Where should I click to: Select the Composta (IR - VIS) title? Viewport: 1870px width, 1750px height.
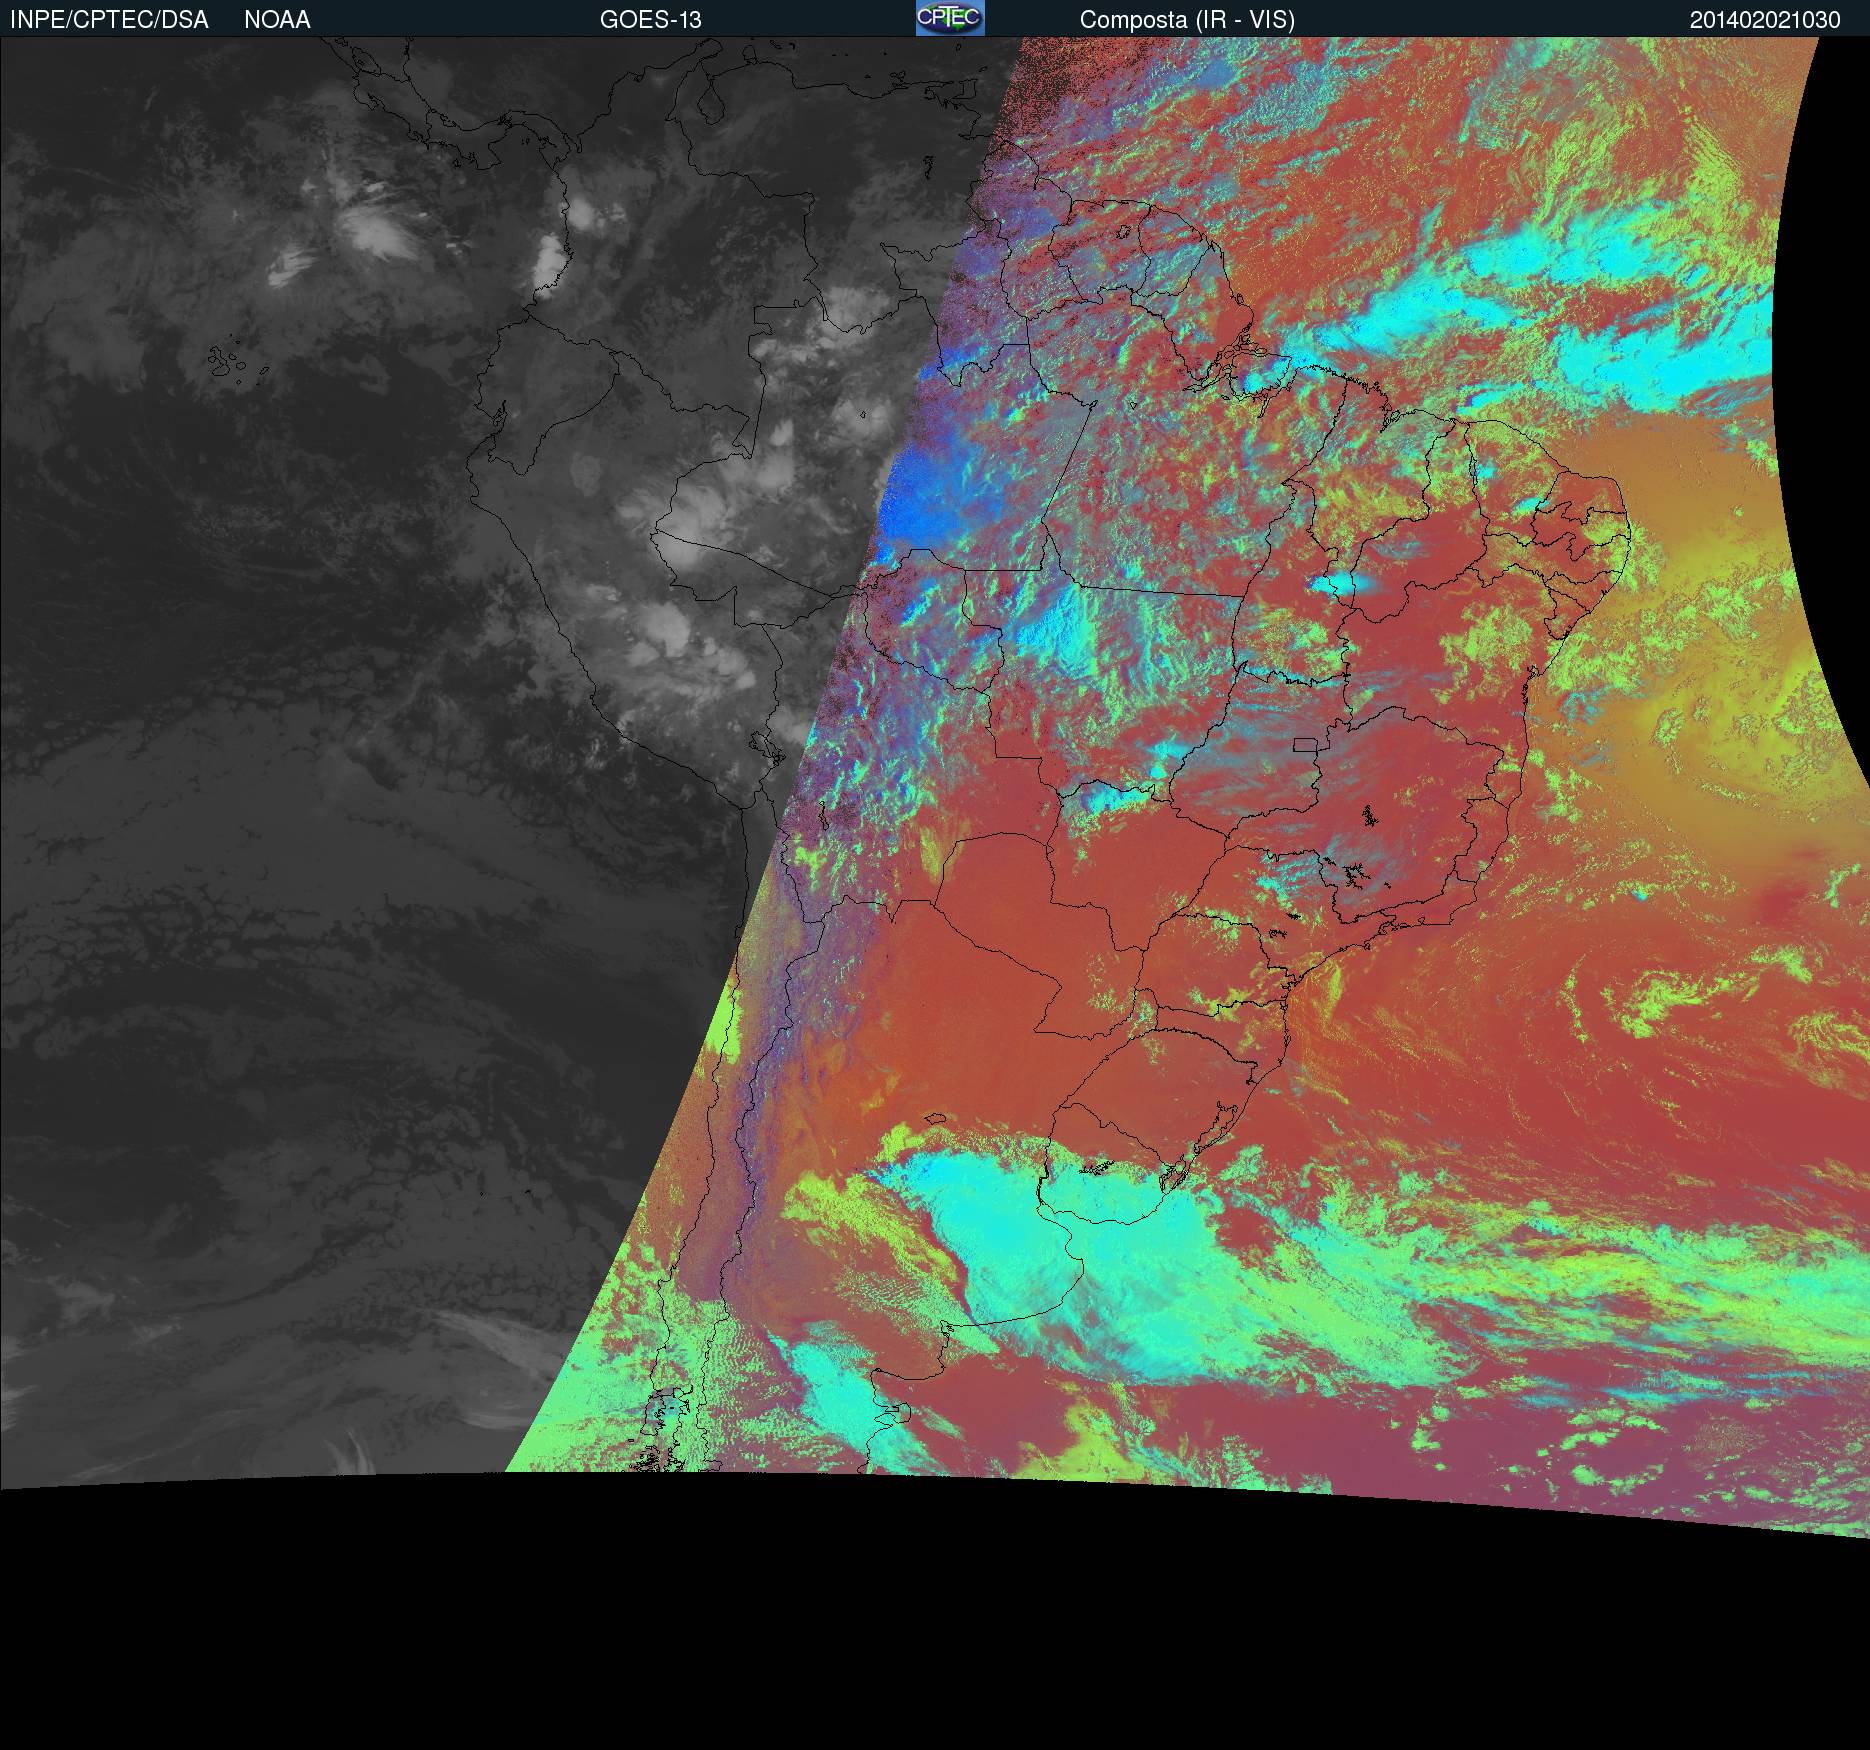[1187, 20]
